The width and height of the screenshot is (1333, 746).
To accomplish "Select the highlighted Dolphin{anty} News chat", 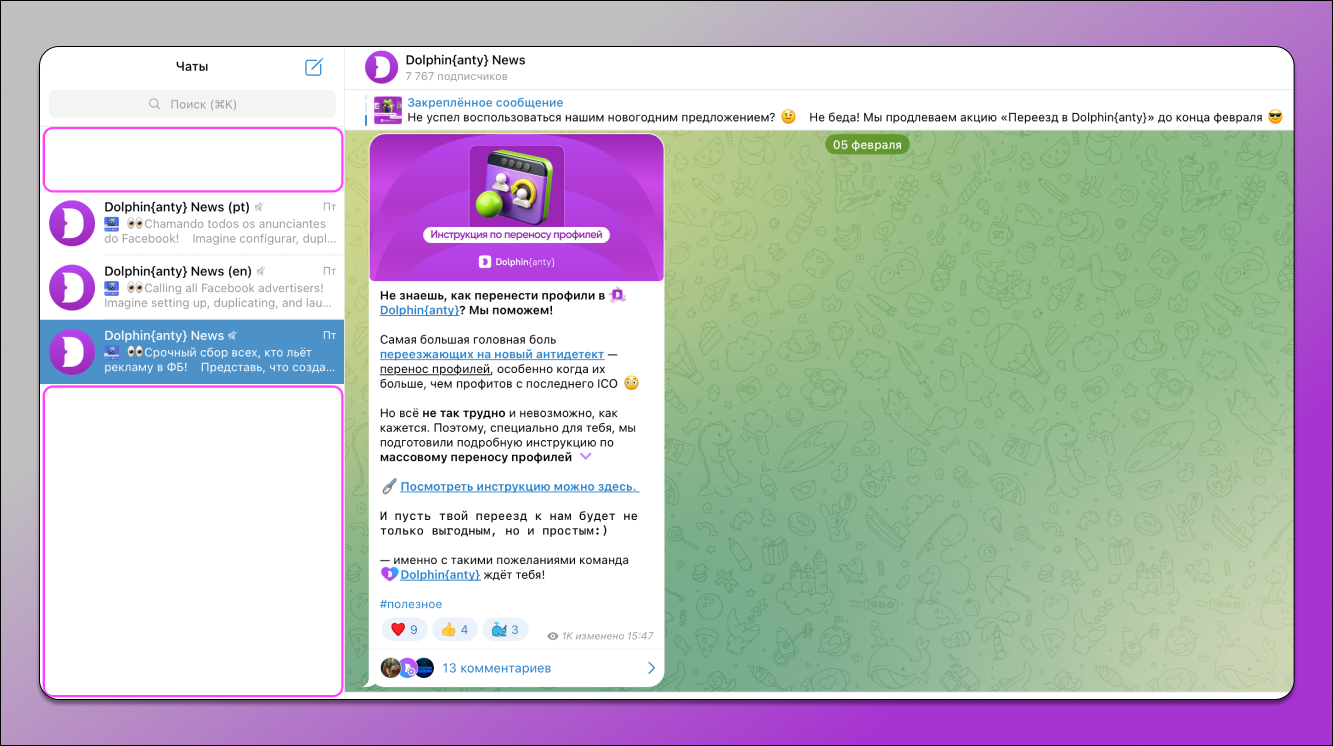I will tap(191, 351).
